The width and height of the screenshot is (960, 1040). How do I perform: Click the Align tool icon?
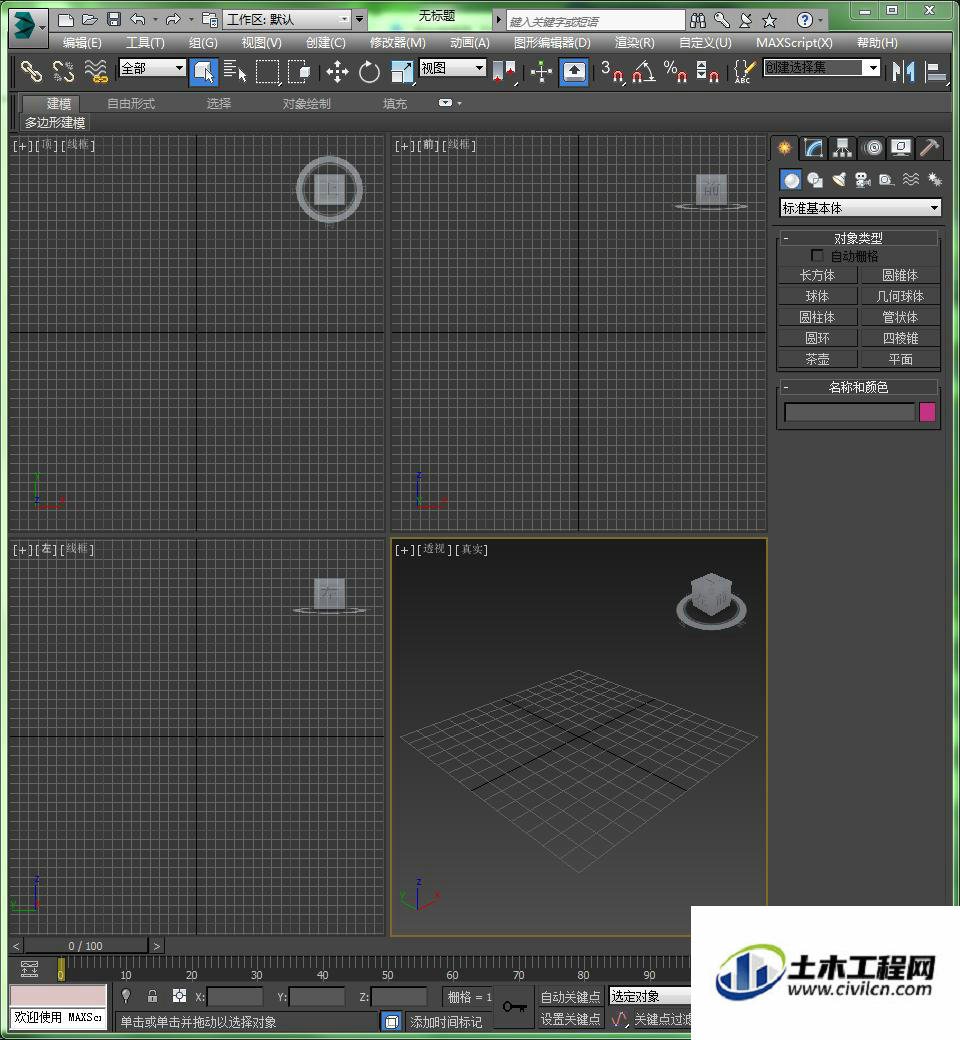click(935, 71)
